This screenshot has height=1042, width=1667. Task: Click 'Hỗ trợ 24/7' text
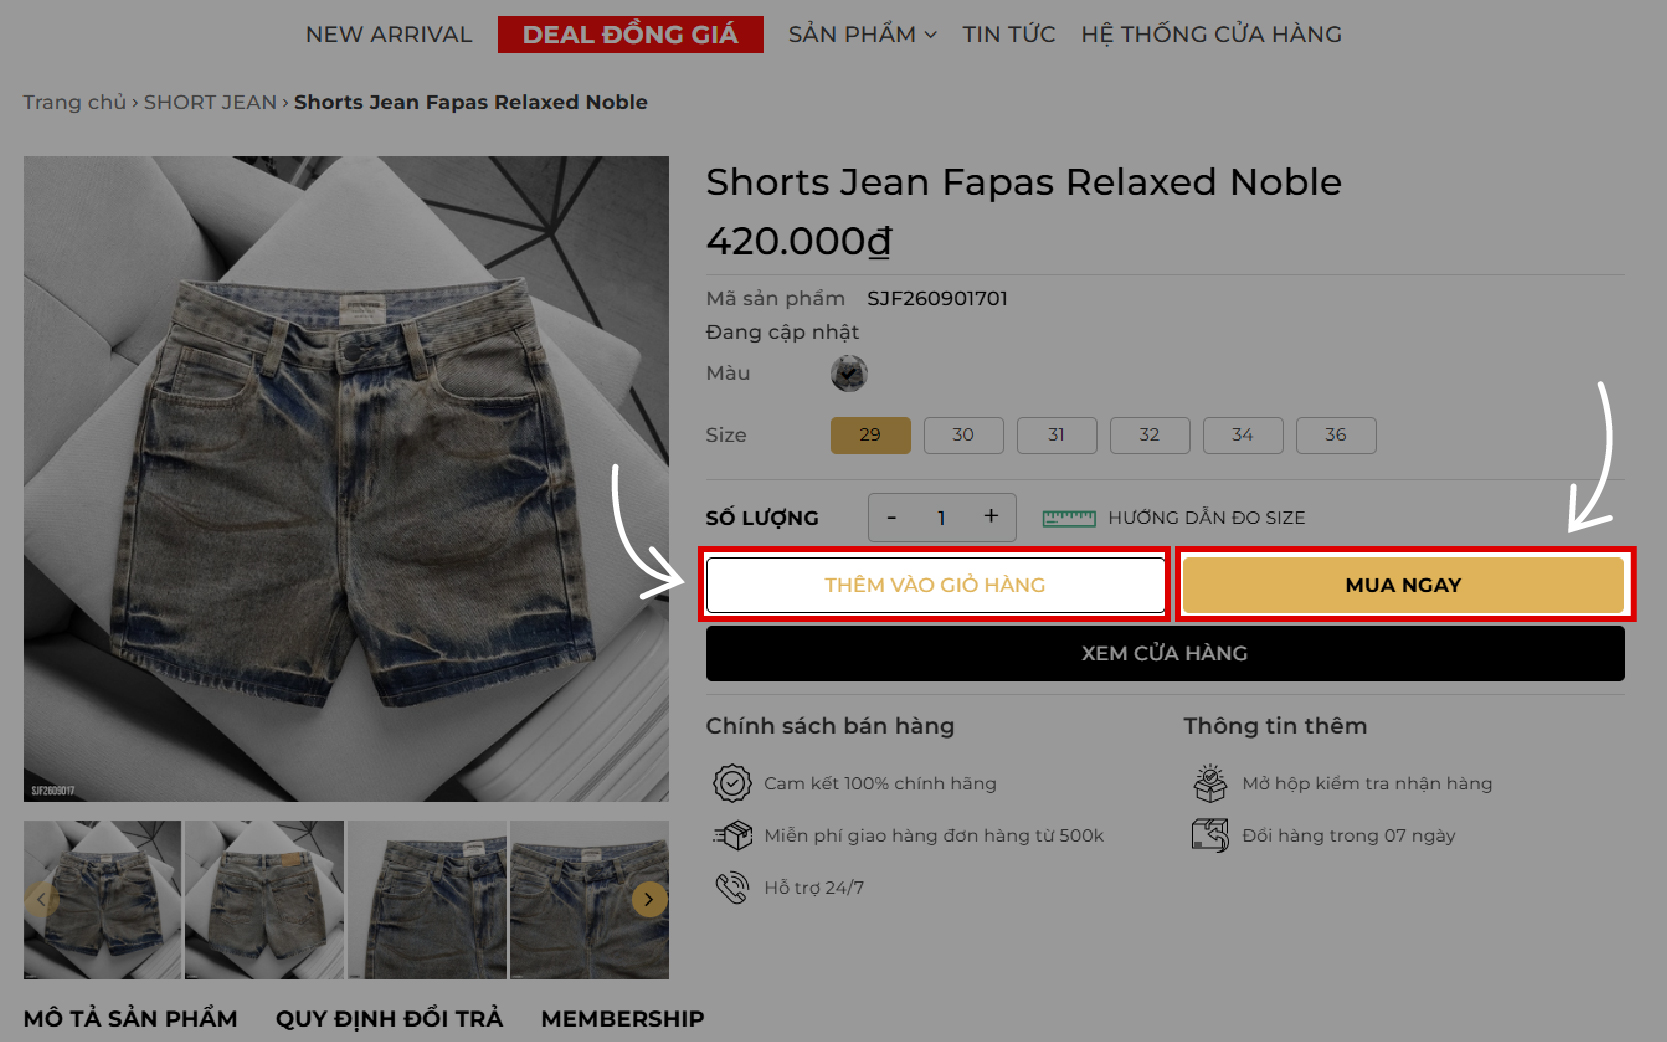tap(814, 887)
